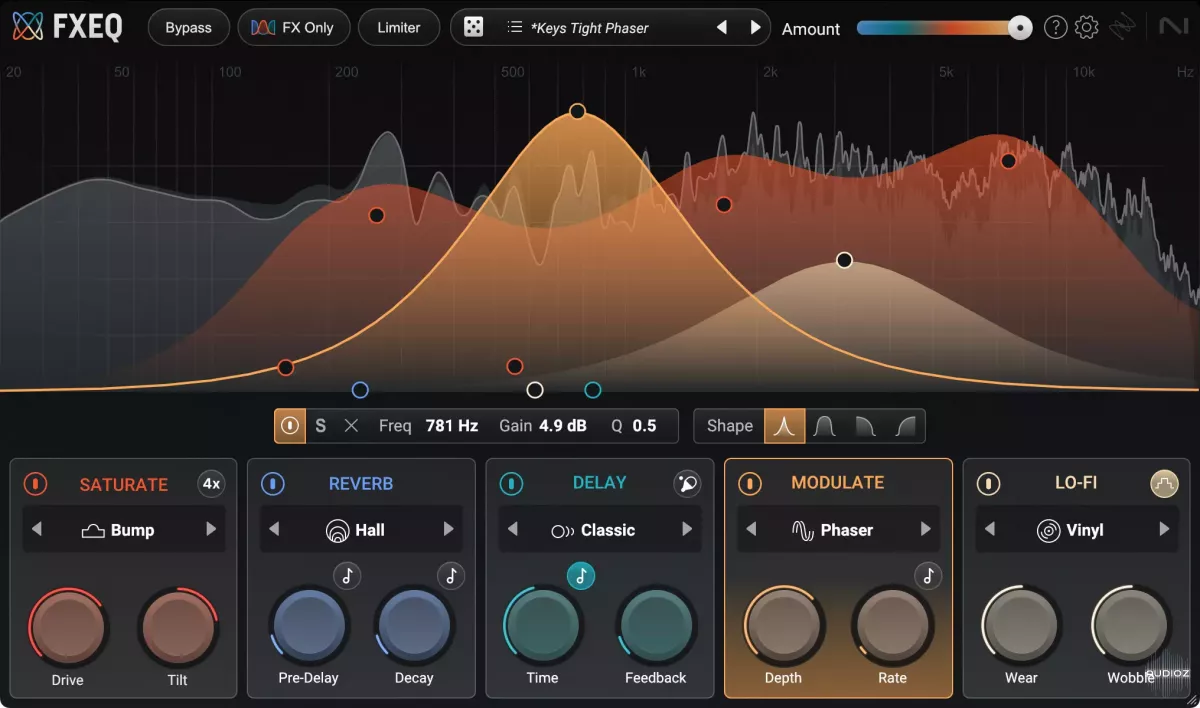Click the help question mark icon
The image size is (1200, 708).
1055,28
